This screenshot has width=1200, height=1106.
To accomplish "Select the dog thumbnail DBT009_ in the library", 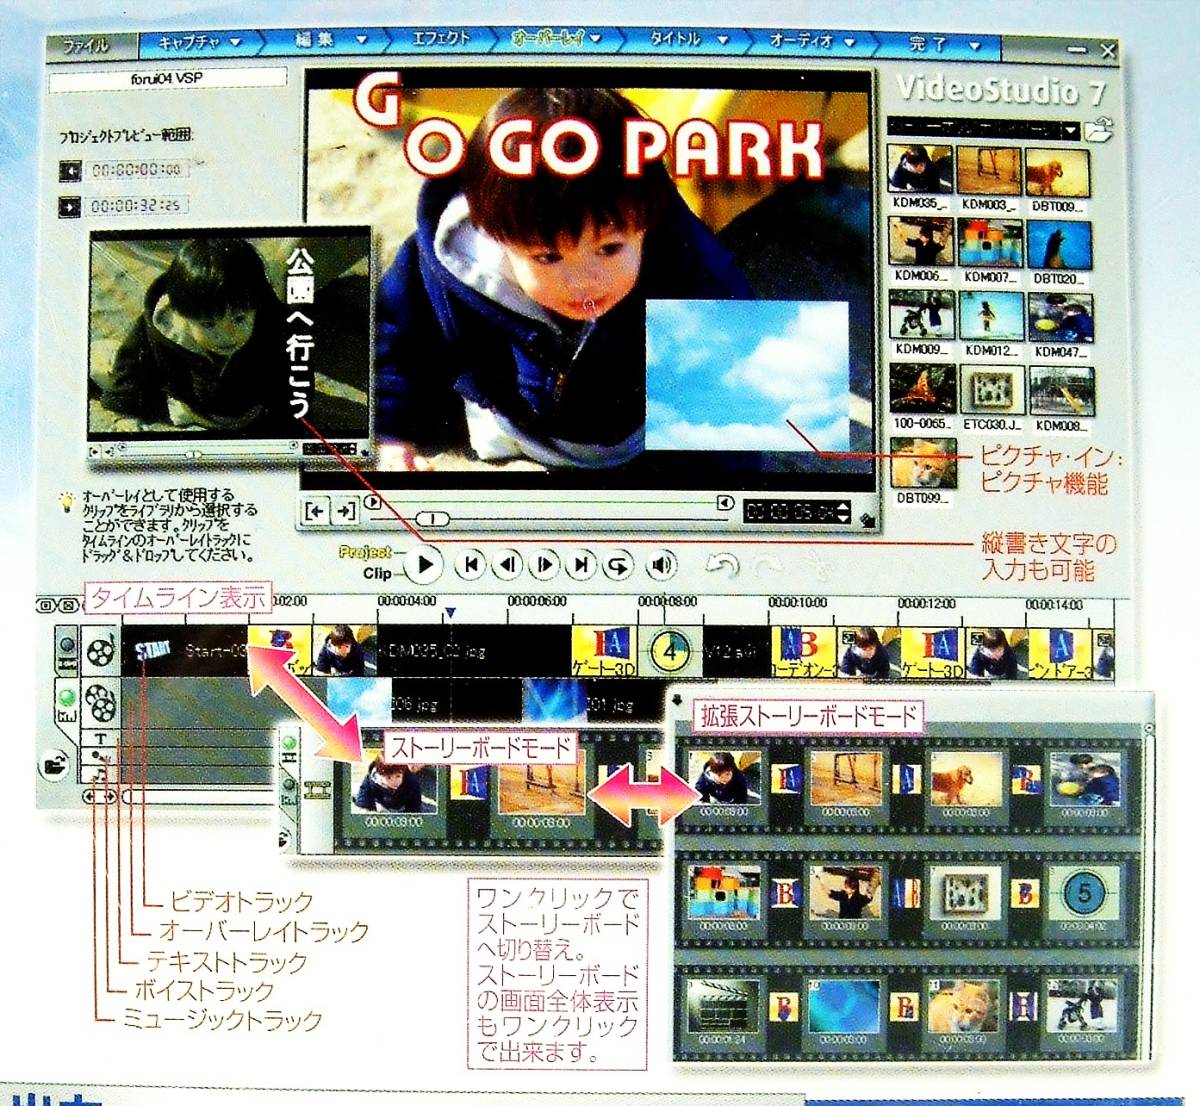I will pyautogui.click(x=1058, y=172).
